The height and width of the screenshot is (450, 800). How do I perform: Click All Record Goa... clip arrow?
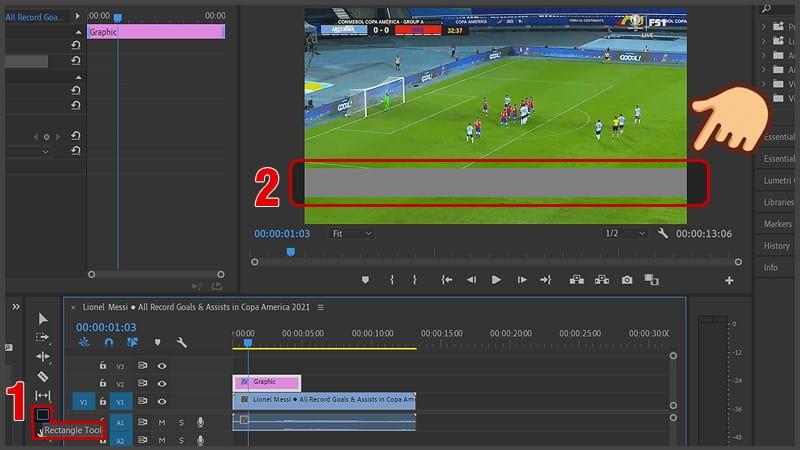click(77, 16)
